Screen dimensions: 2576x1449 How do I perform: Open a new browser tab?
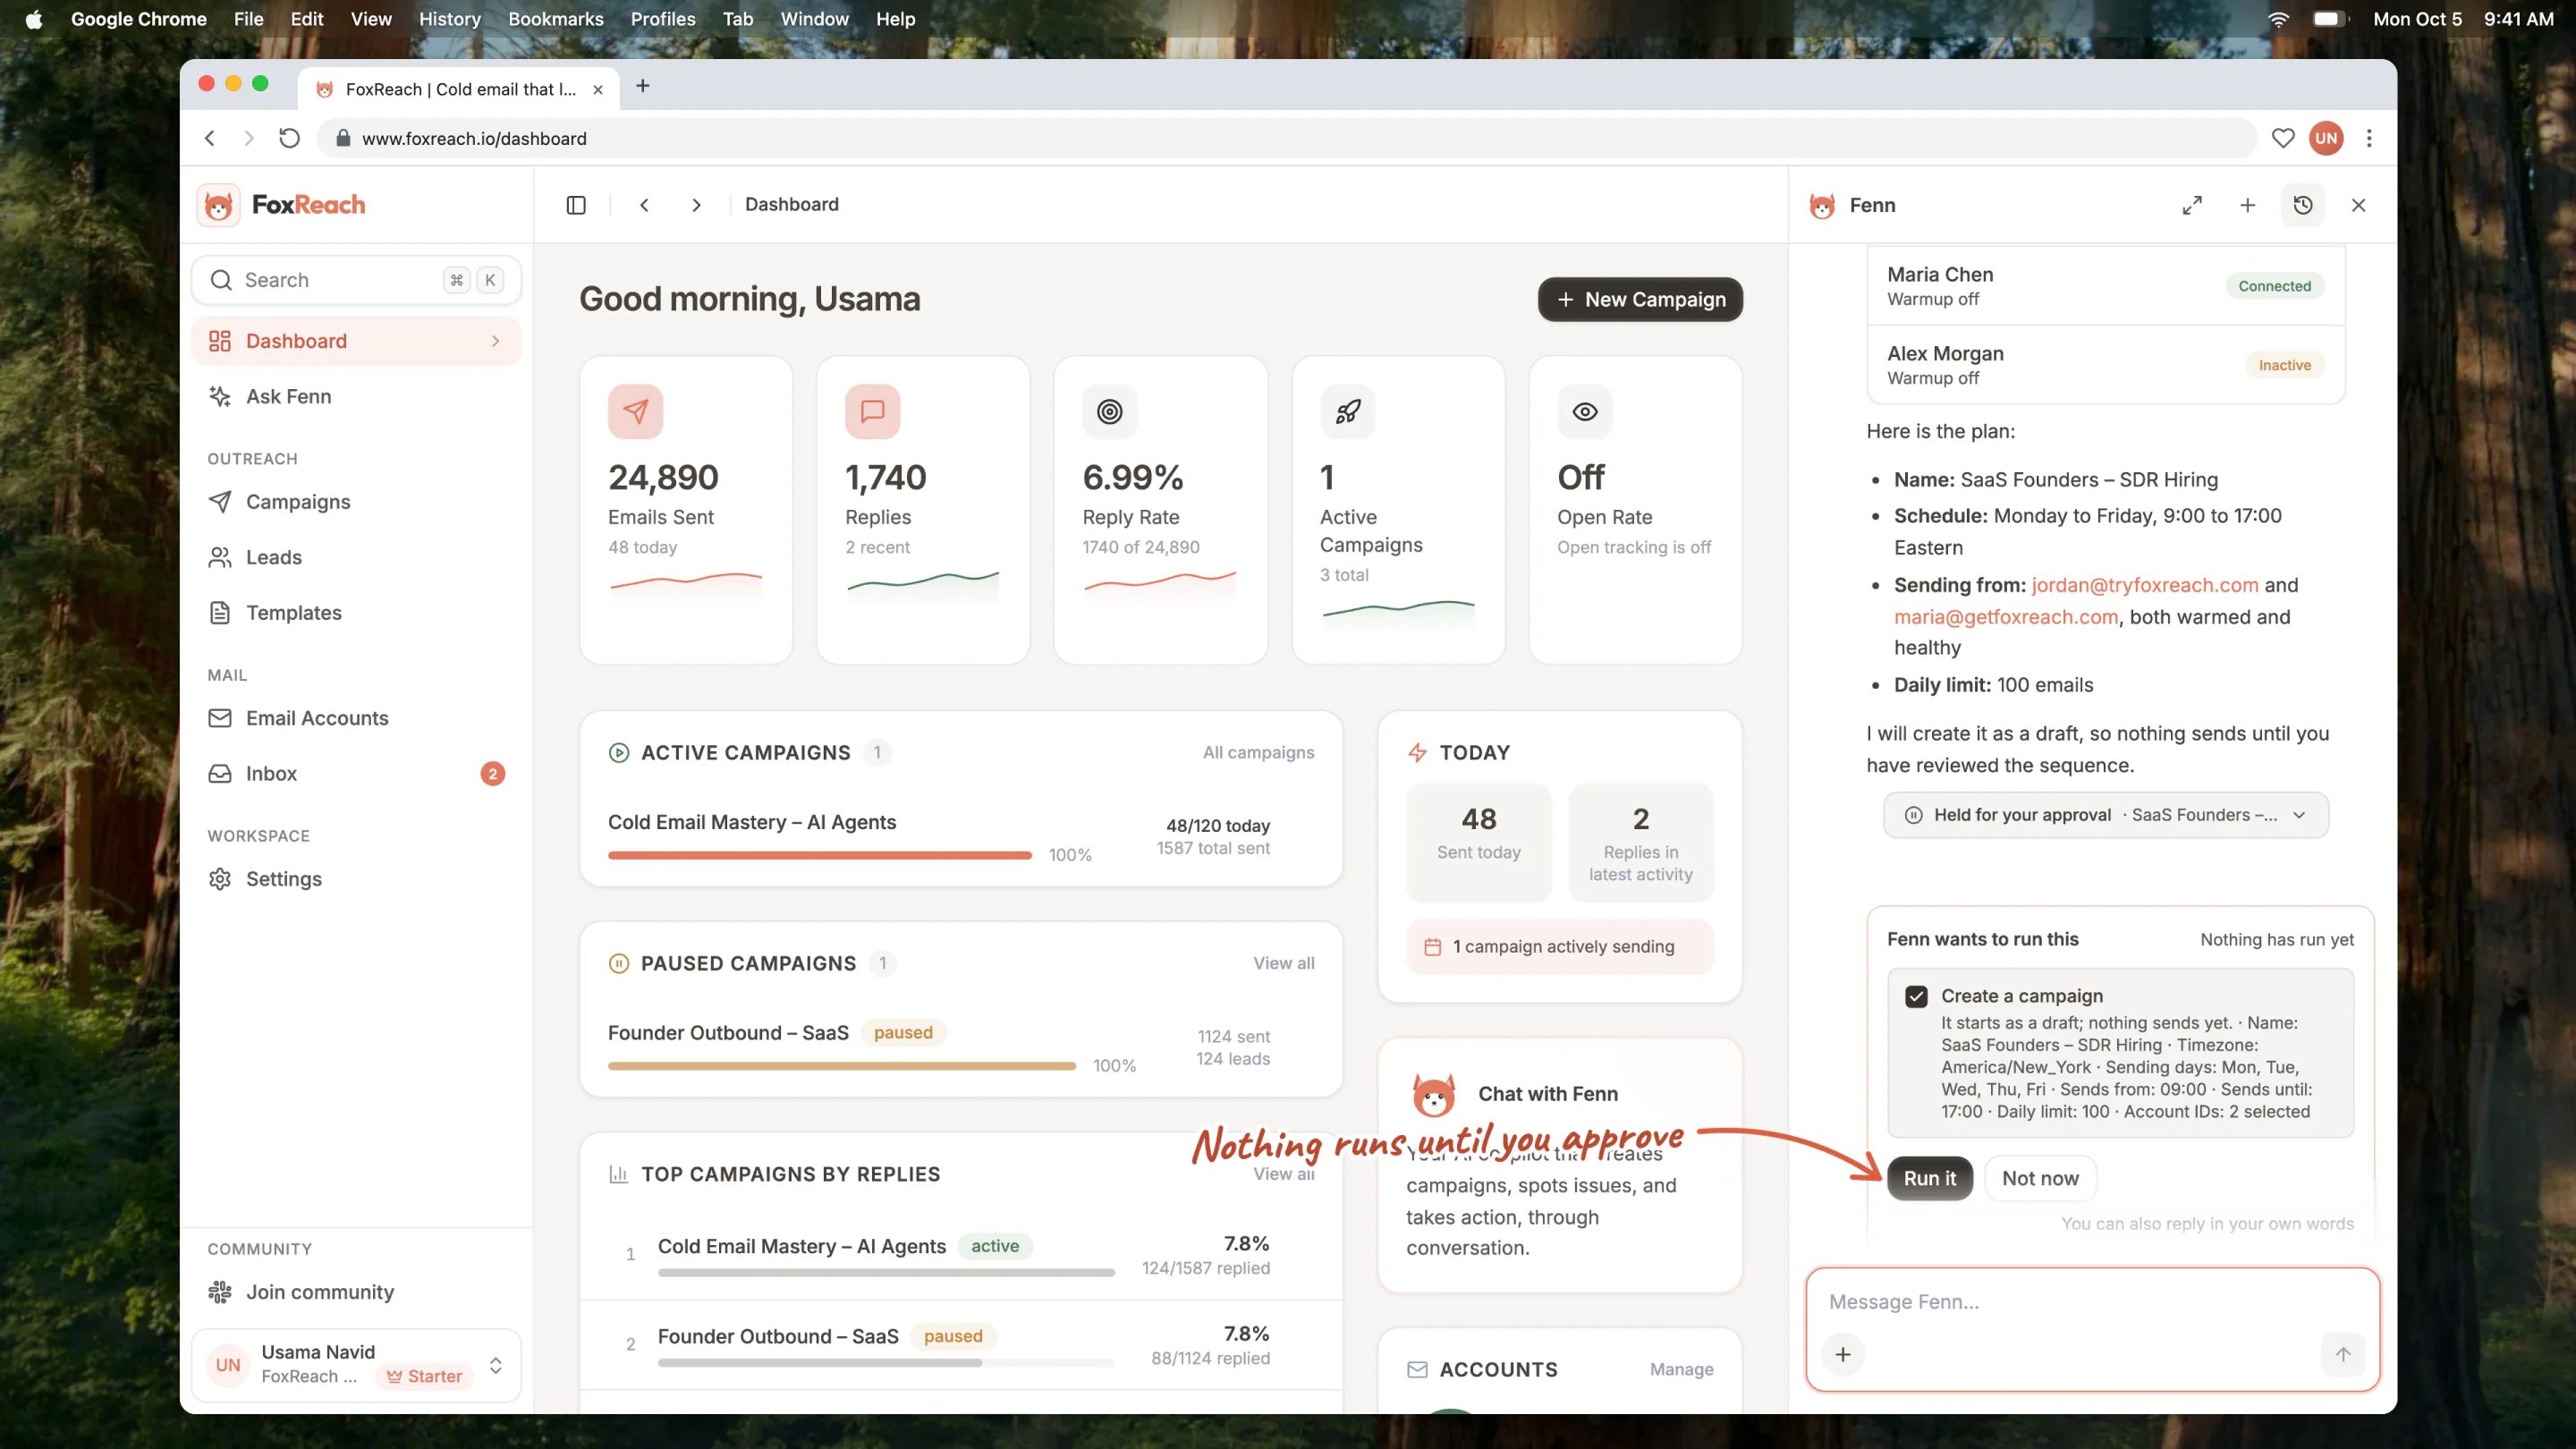point(643,87)
